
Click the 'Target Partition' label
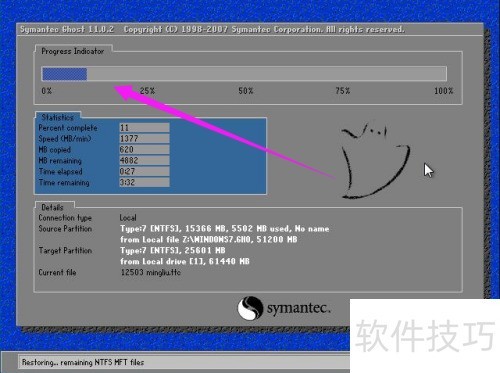tap(65, 251)
